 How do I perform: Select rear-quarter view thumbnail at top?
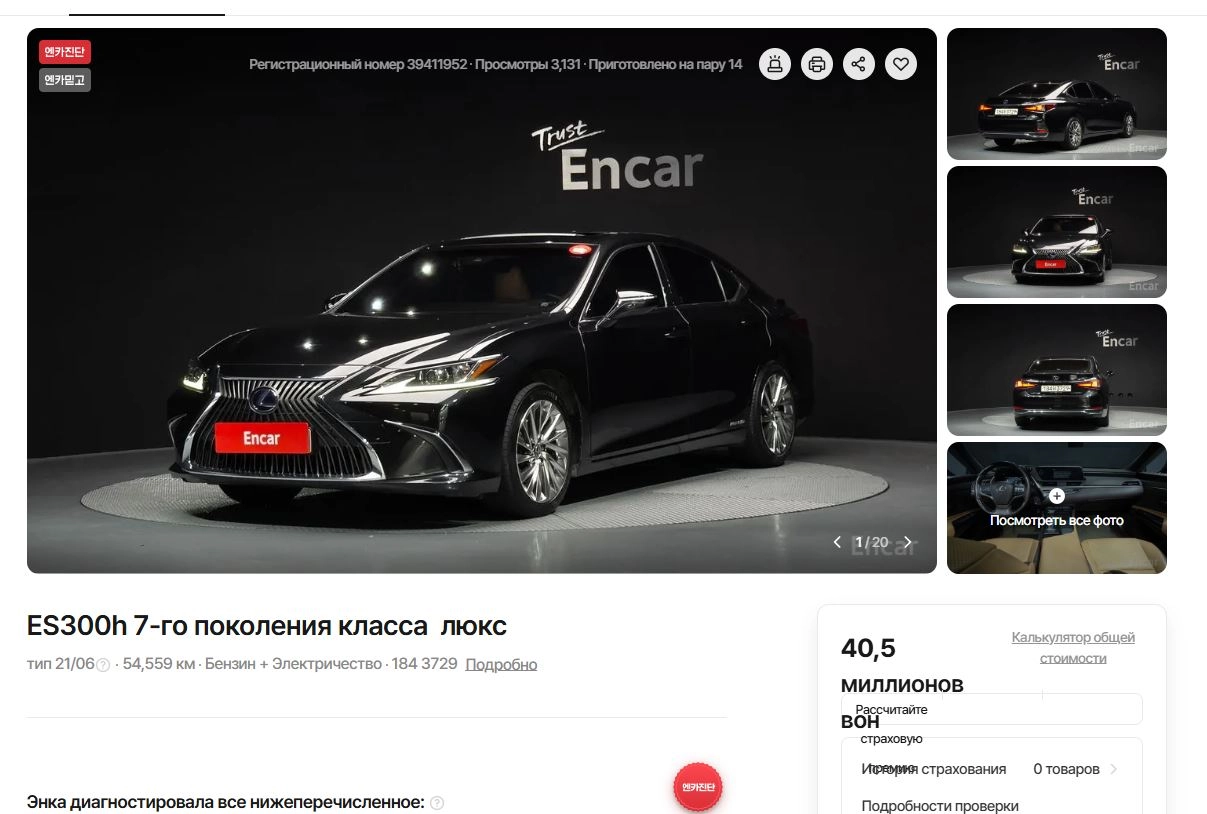coord(1057,94)
